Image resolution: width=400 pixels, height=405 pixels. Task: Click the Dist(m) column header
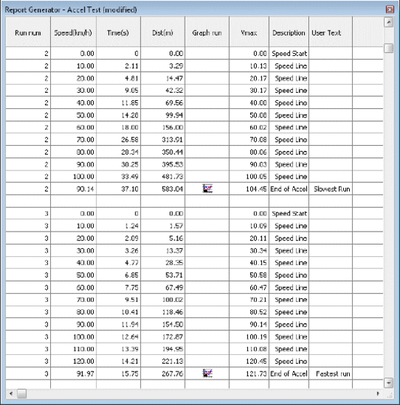tap(163, 32)
